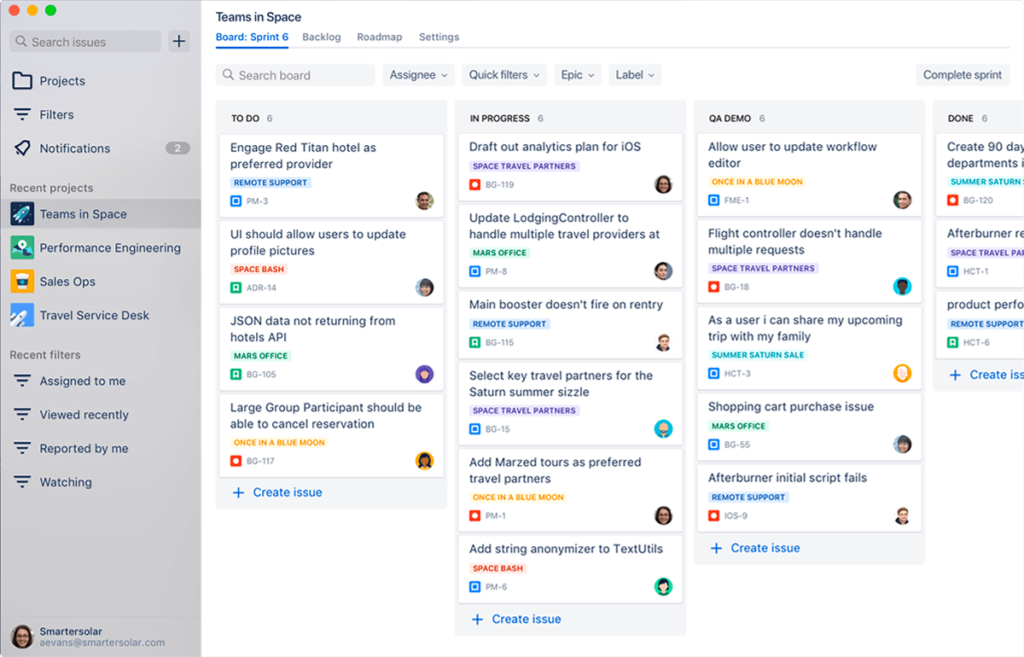The width and height of the screenshot is (1024, 657).
Task: Open the Sales Ops project icon
Action: point(22,282)
